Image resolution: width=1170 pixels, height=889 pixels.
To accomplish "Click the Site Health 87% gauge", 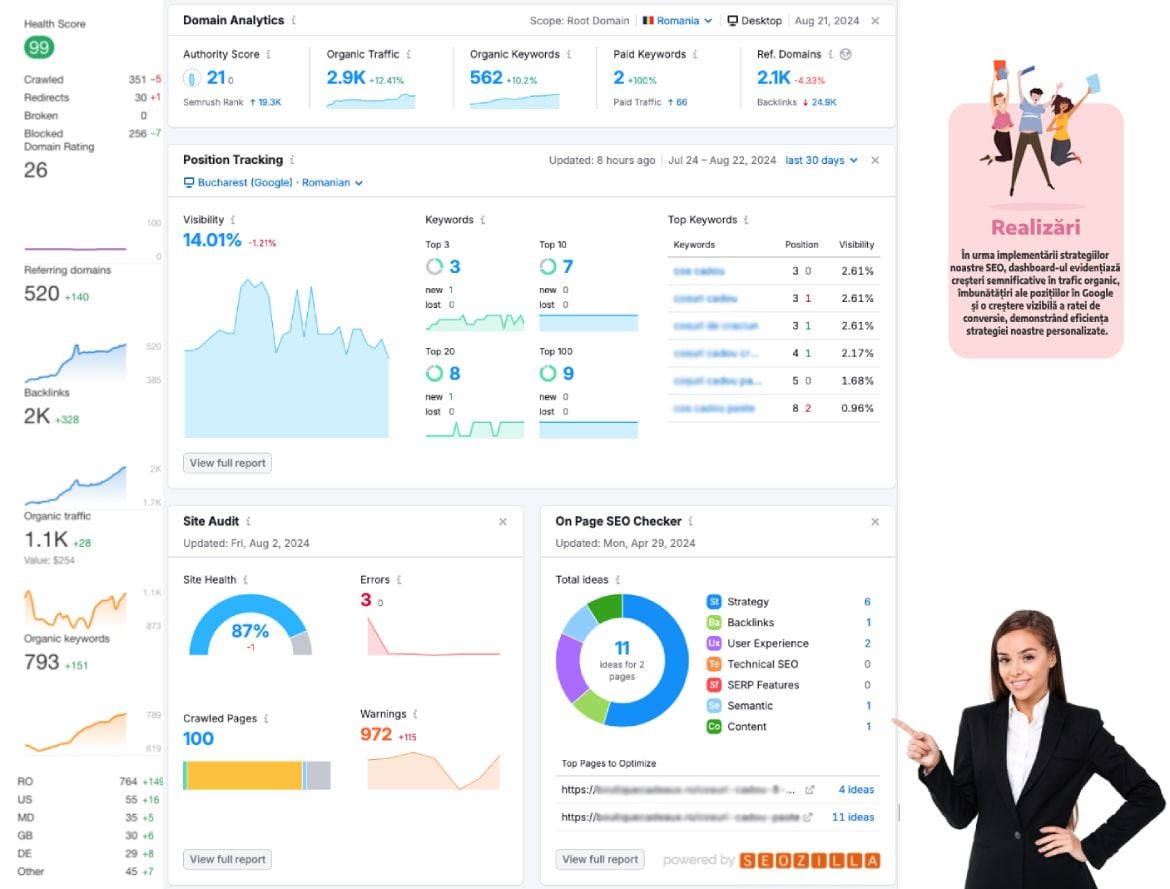I will click(250, 626).
